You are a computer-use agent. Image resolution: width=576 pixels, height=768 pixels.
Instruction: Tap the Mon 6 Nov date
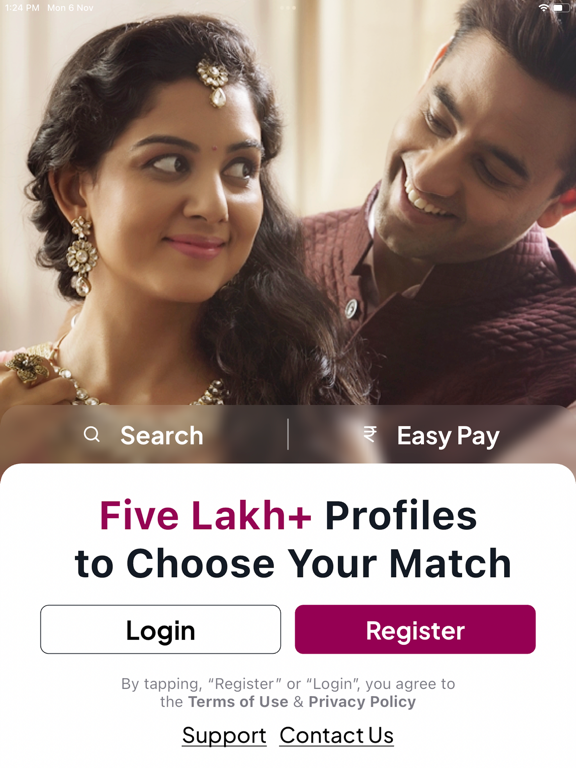tap(70, 8)
